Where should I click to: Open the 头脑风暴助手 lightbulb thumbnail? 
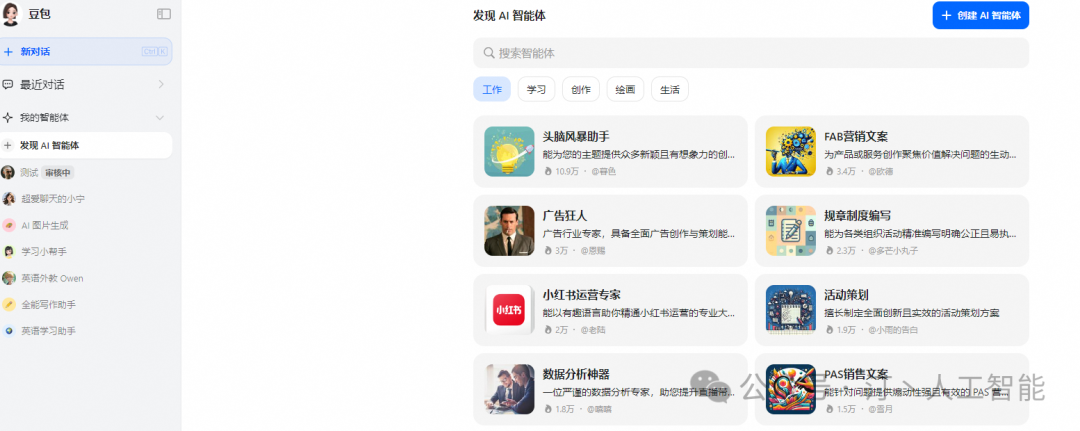(x=509, y=151)
